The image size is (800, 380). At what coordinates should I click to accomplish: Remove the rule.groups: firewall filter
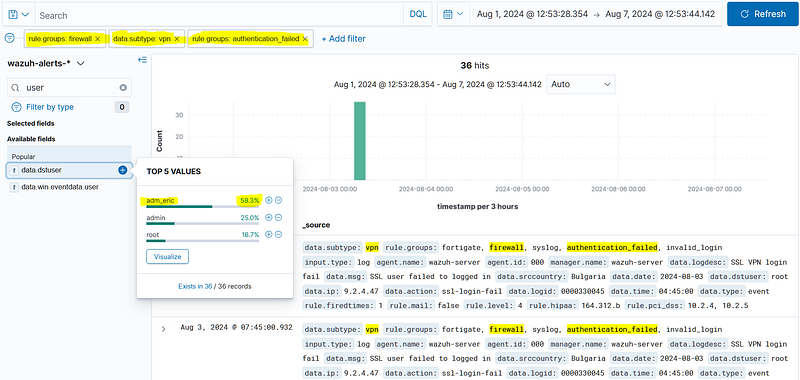(x=97, y=39)
